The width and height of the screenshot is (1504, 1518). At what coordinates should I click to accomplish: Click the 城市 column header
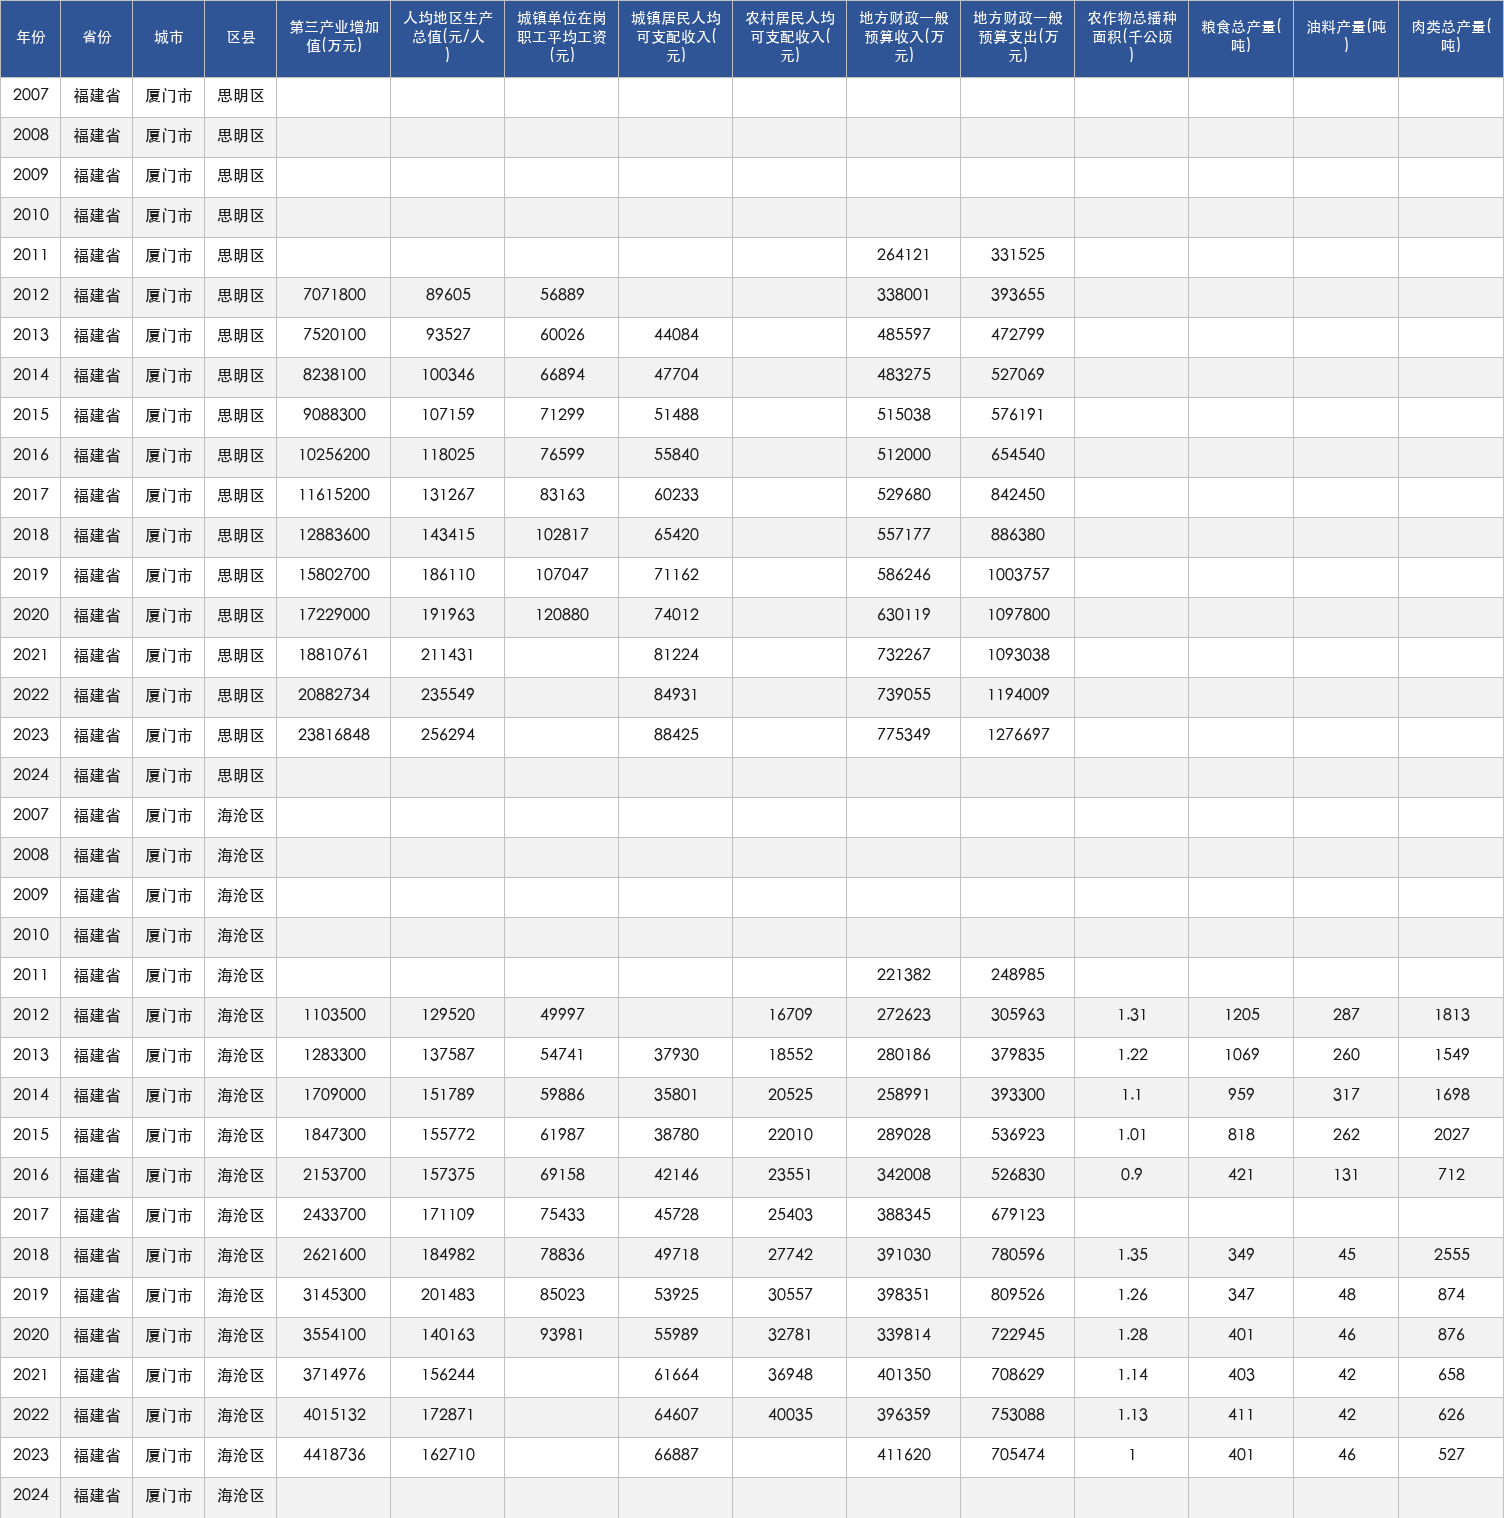pyautogui.click(x=169, y=38)
